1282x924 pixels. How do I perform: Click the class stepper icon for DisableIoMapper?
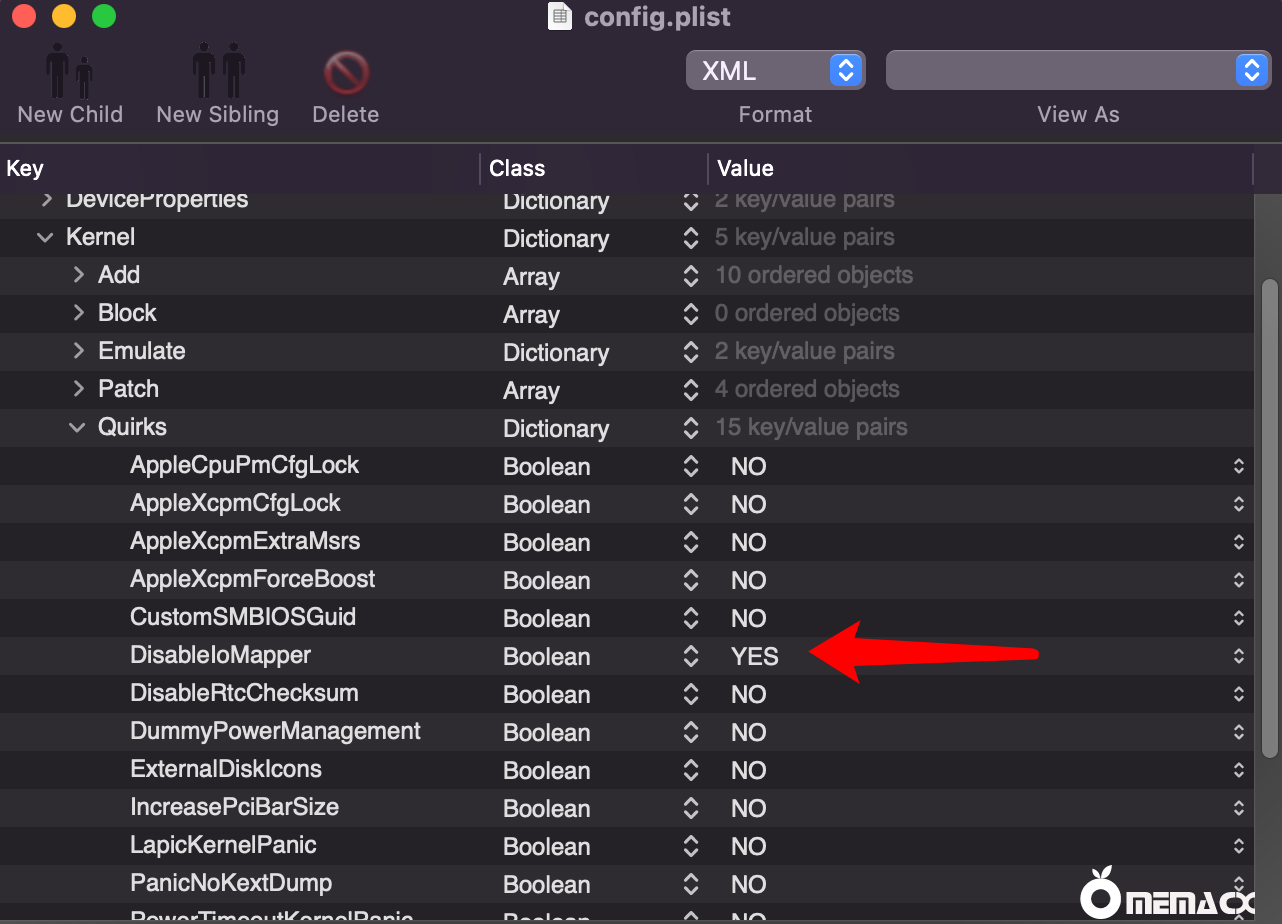pyautogui.click(x=690, y=656)
